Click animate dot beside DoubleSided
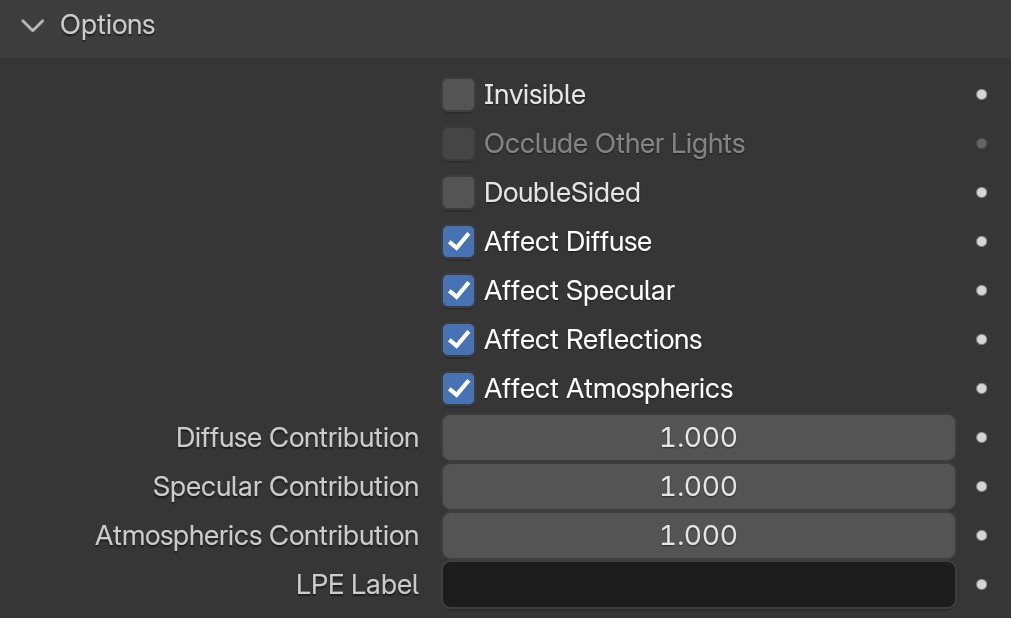The height and width of the screenshot is (618, 1011). (981, 192)
